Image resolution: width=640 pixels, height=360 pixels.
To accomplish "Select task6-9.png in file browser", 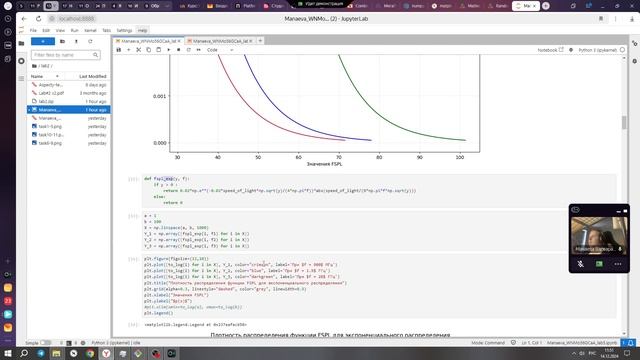I will point(69,143).
